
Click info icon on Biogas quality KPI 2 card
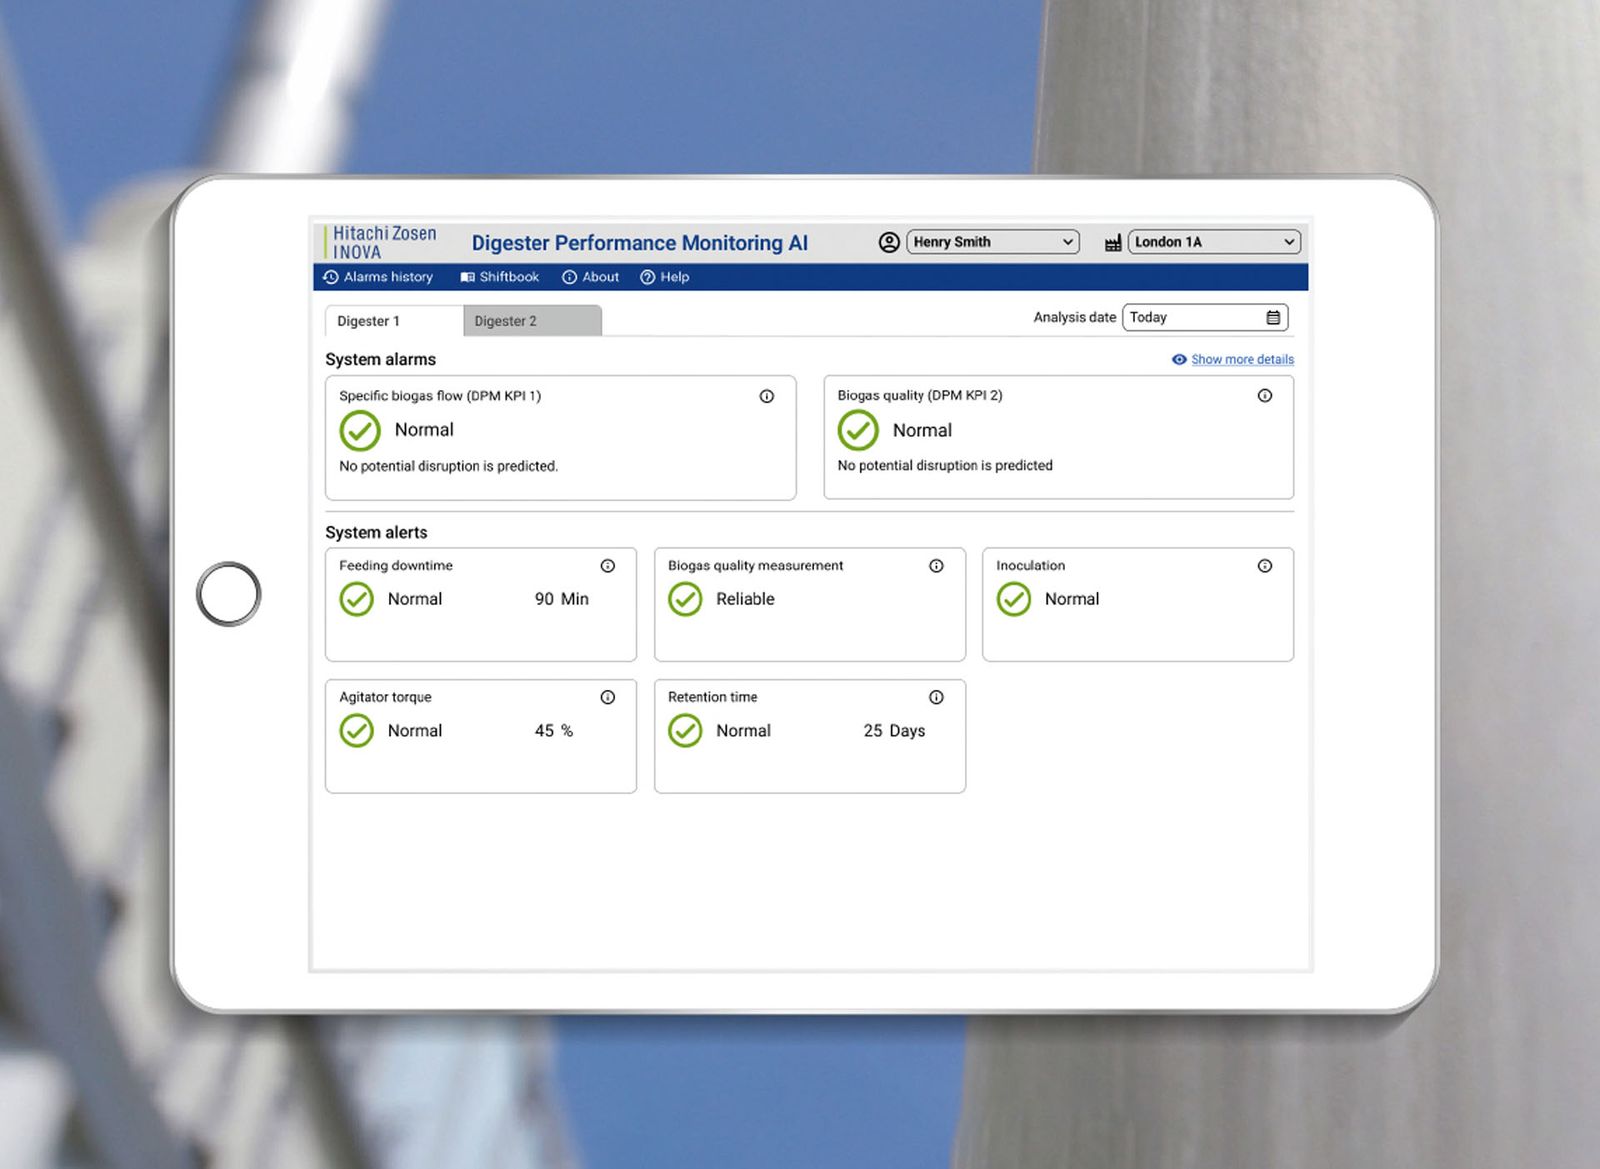click(x=1264, y=396)
